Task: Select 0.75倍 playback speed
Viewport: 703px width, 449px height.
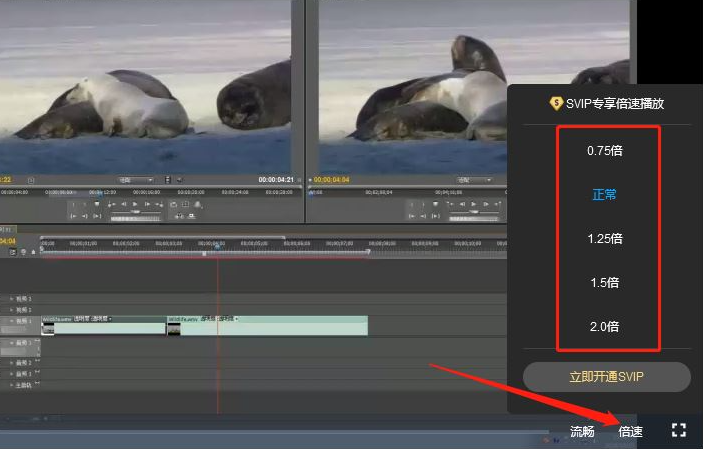Action: tap(605, 150)
